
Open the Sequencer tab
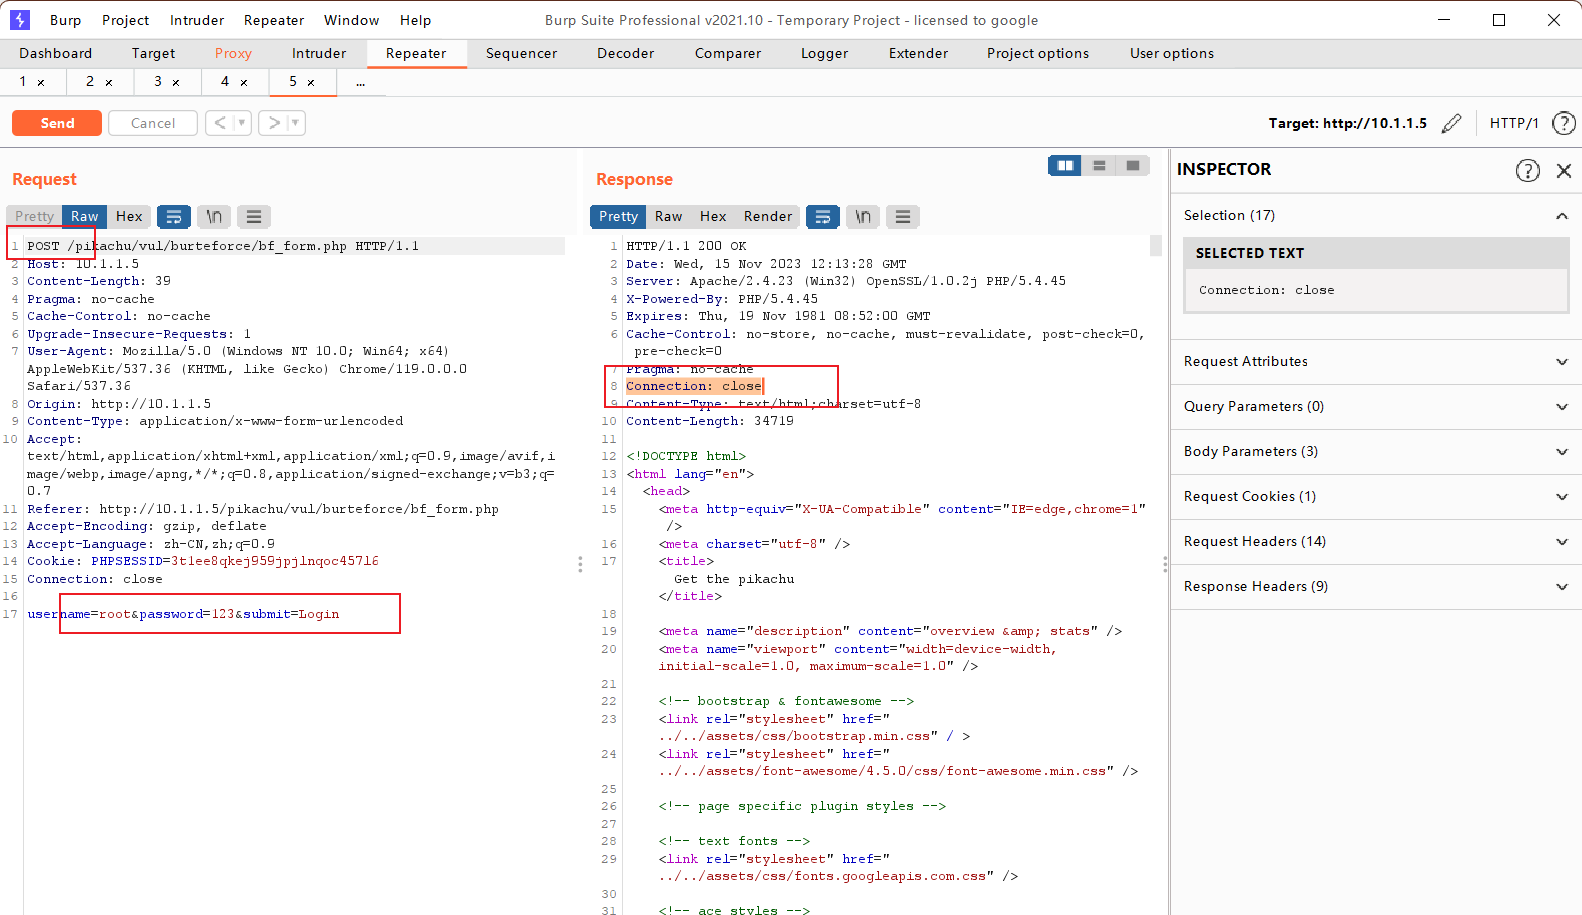(522, 54)
